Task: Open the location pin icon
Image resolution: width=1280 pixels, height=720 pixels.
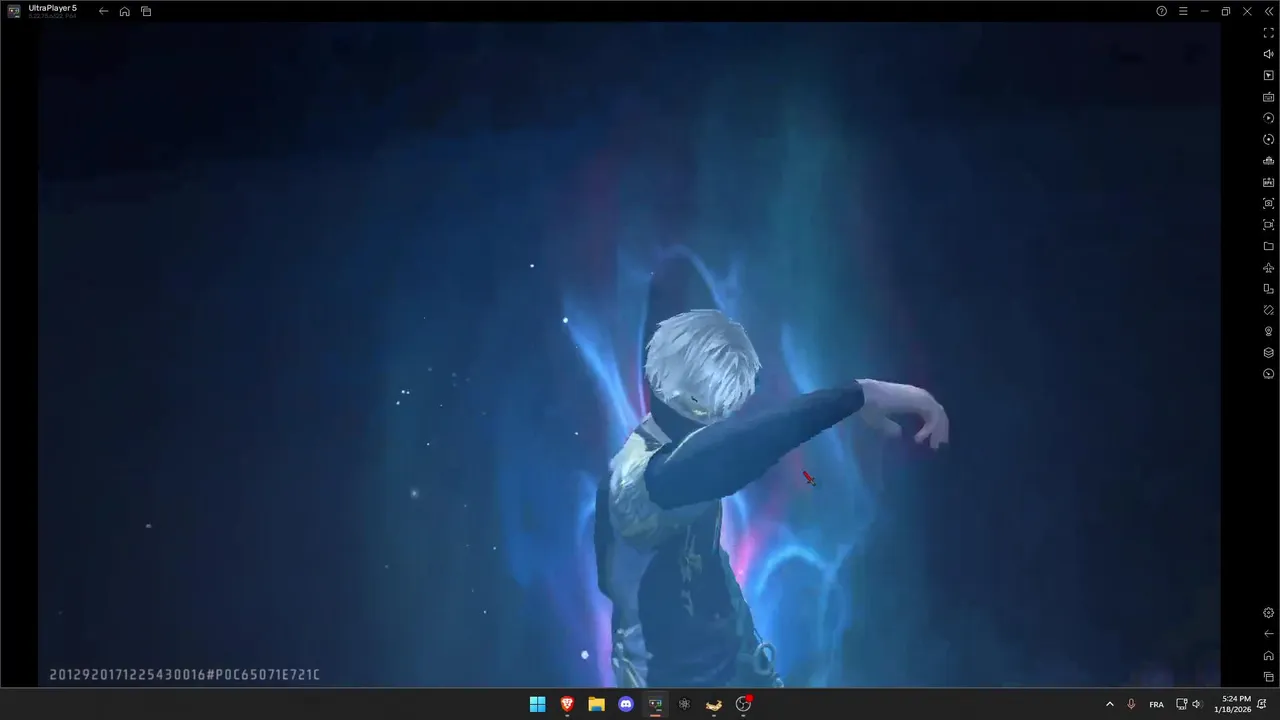Action: tap(1269, 332)
